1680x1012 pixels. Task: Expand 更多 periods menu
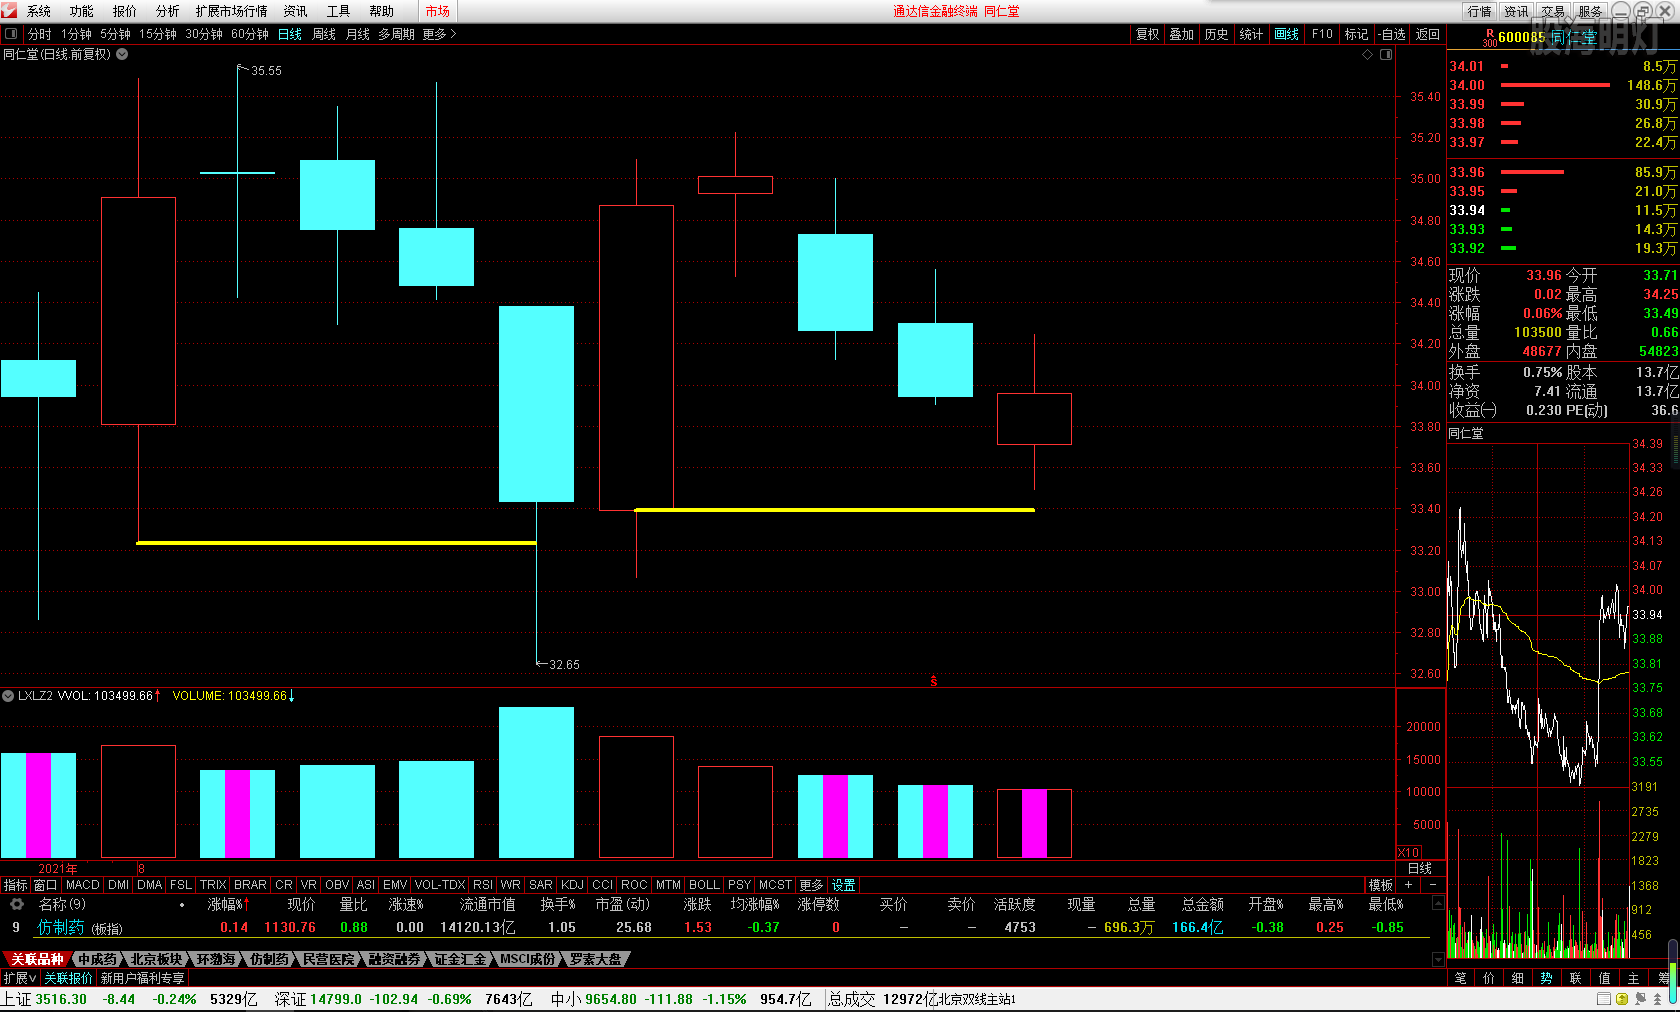coord(439,34)
